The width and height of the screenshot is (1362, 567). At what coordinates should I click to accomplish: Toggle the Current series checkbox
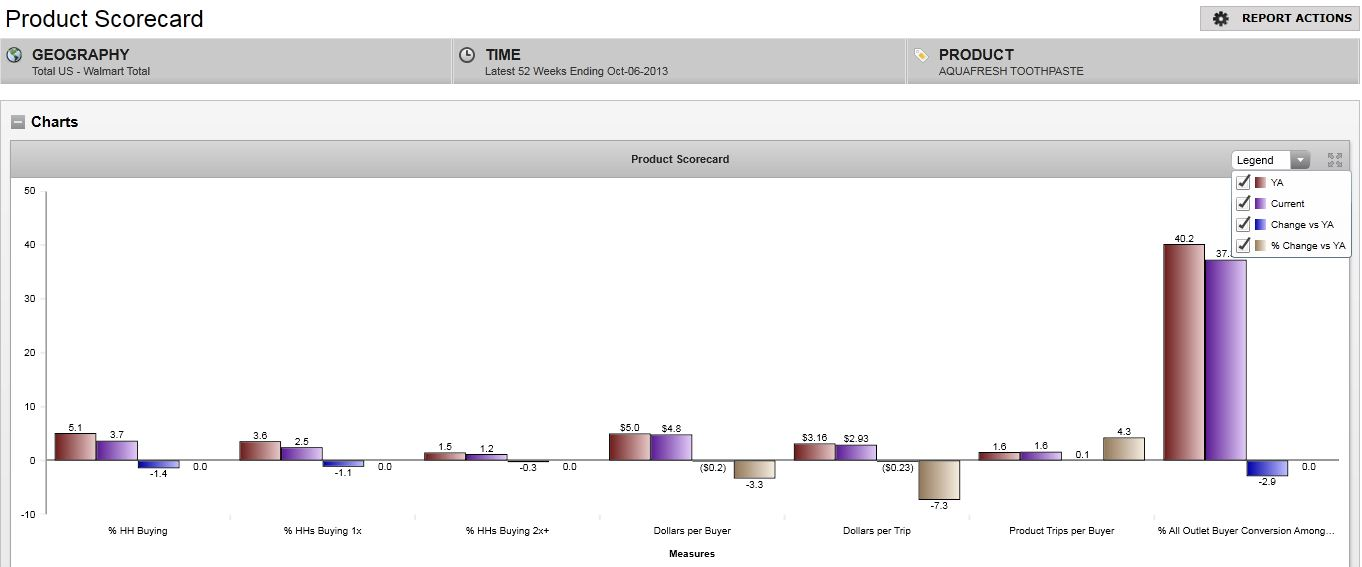(x=1243, y=203)
